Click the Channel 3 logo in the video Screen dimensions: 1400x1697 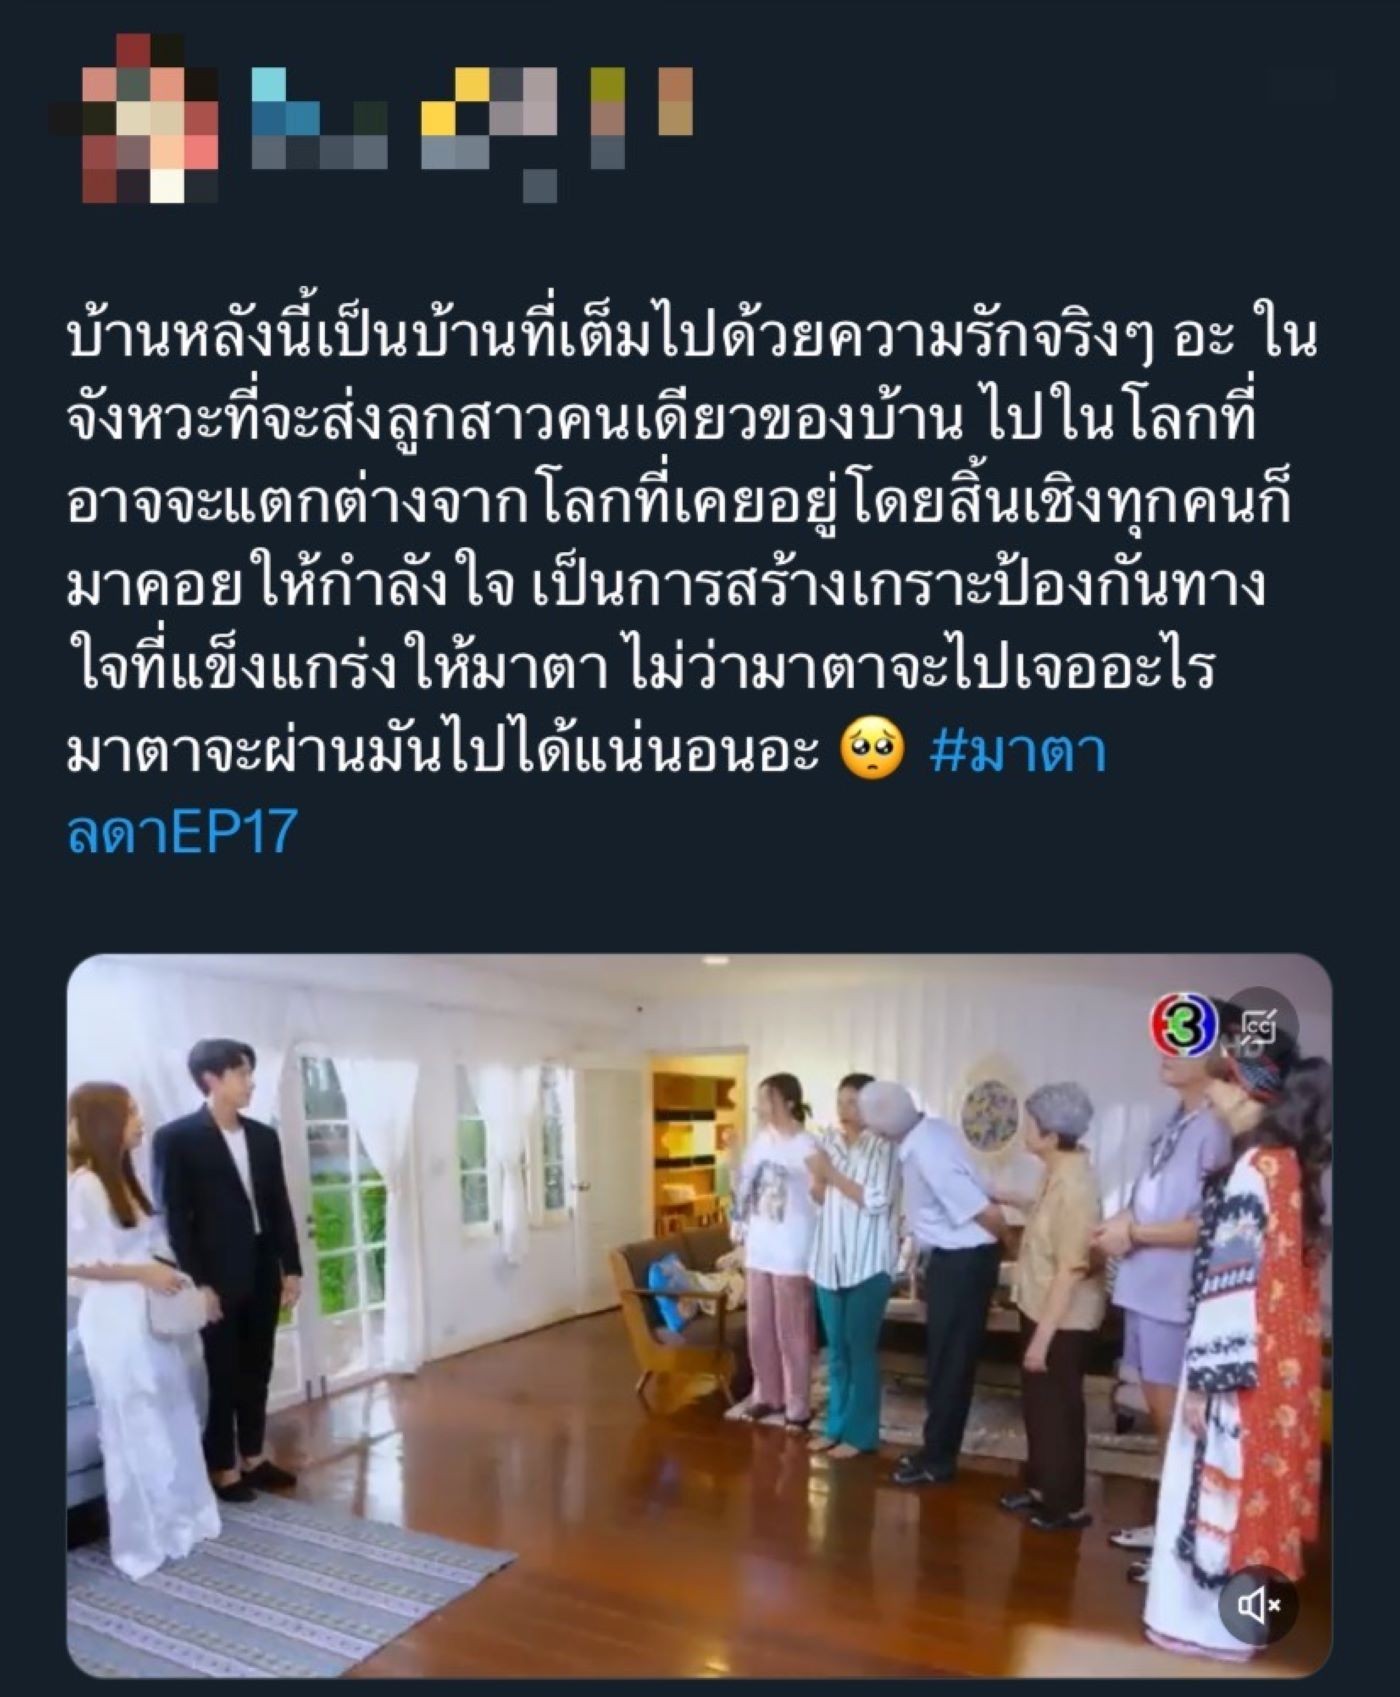click(1183, 1024)
